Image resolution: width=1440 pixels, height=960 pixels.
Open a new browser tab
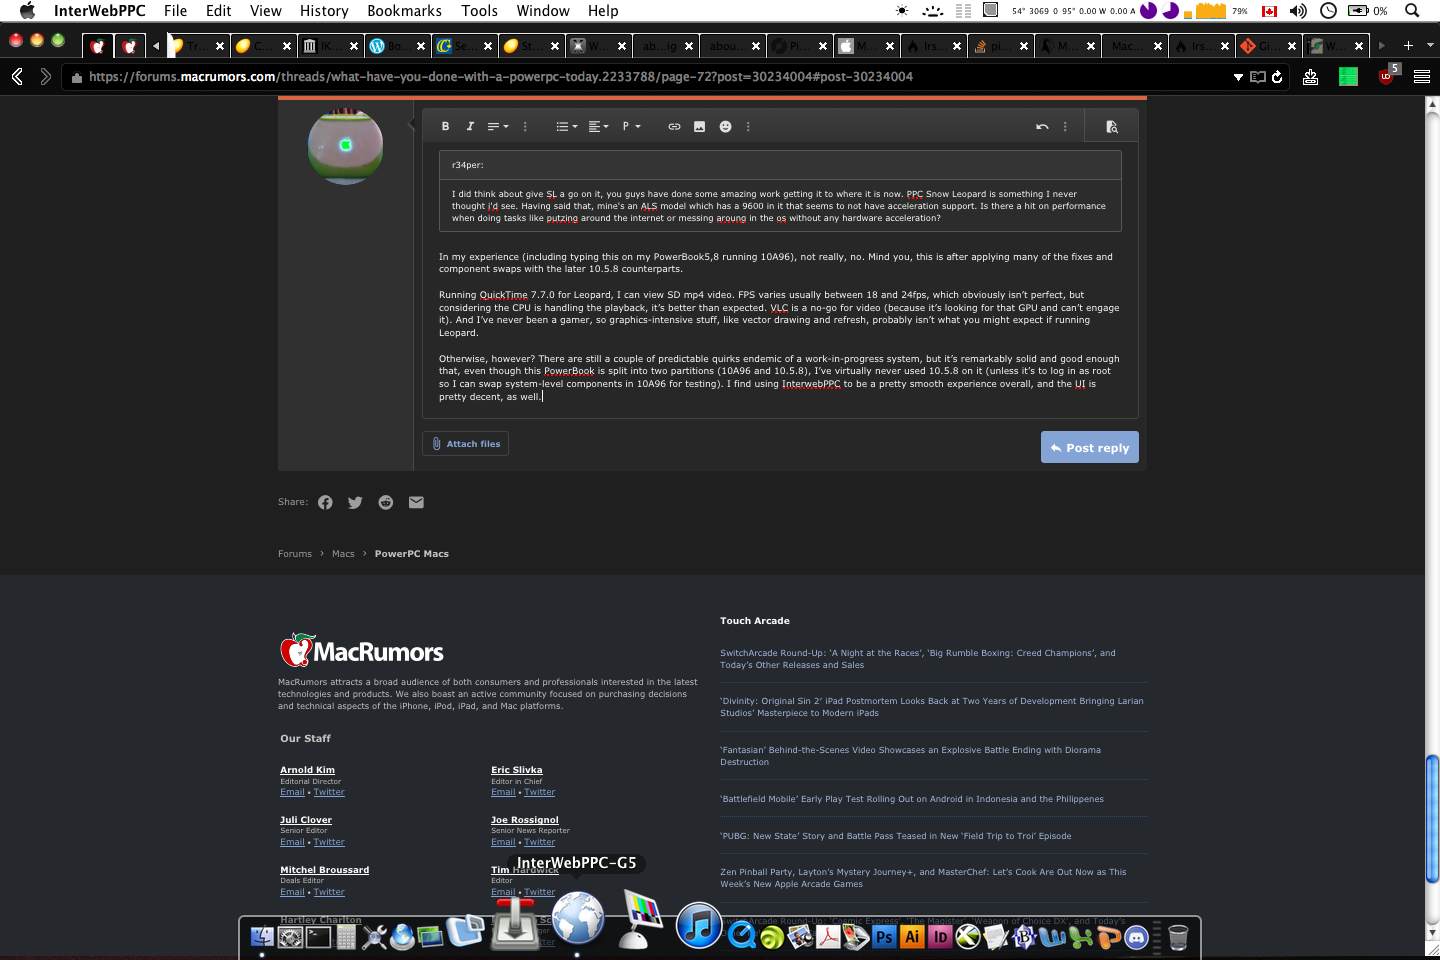(x=1408, y=46)
